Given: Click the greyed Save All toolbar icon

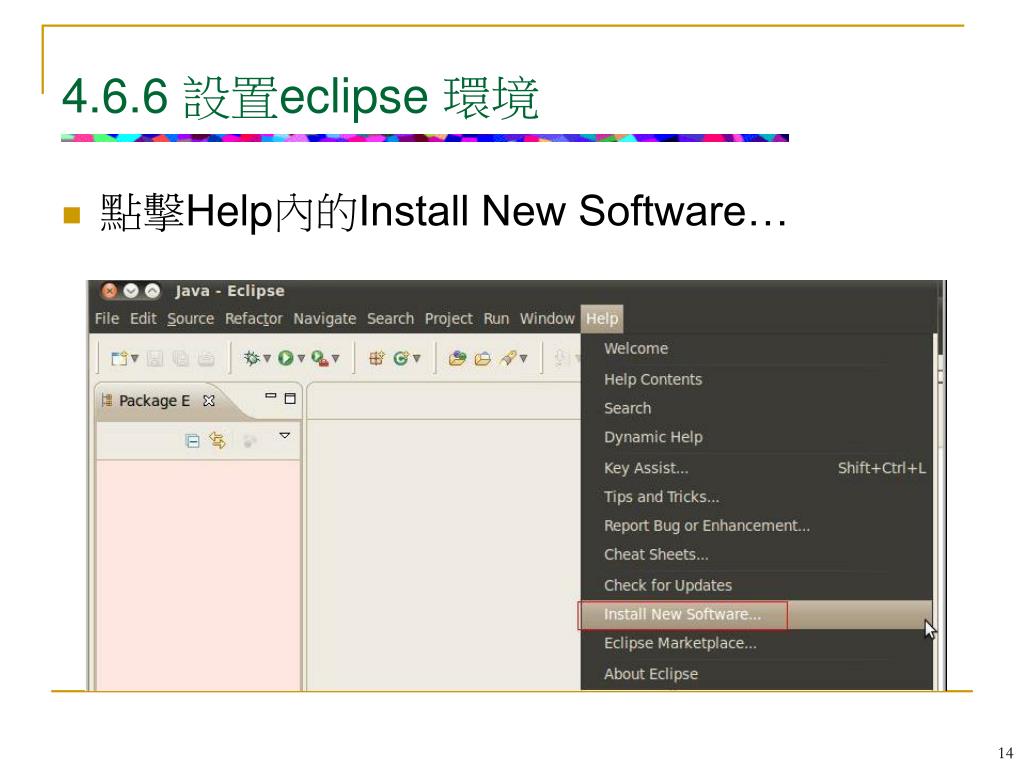Looking at the screenshot, I should tap(180, 359).
